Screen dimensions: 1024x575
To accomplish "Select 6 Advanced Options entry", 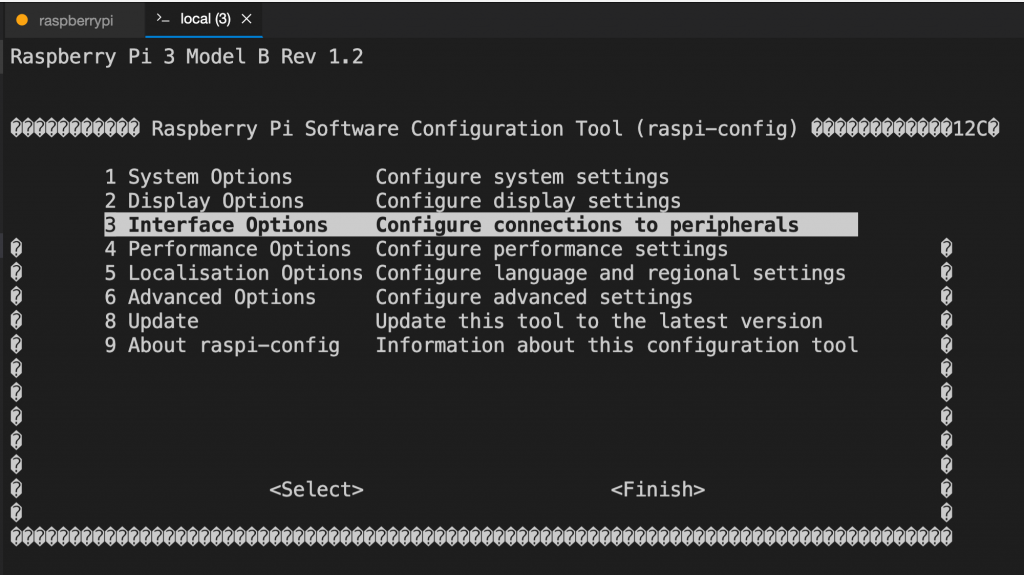I will pos(210,297).
